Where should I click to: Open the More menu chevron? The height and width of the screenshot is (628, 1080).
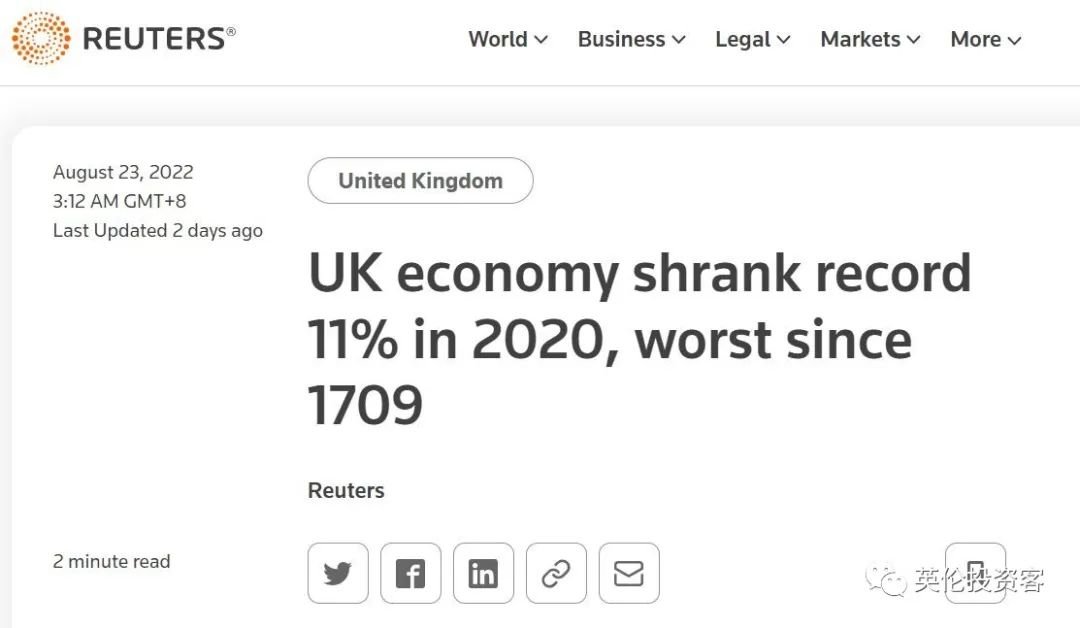[1014, 41]
